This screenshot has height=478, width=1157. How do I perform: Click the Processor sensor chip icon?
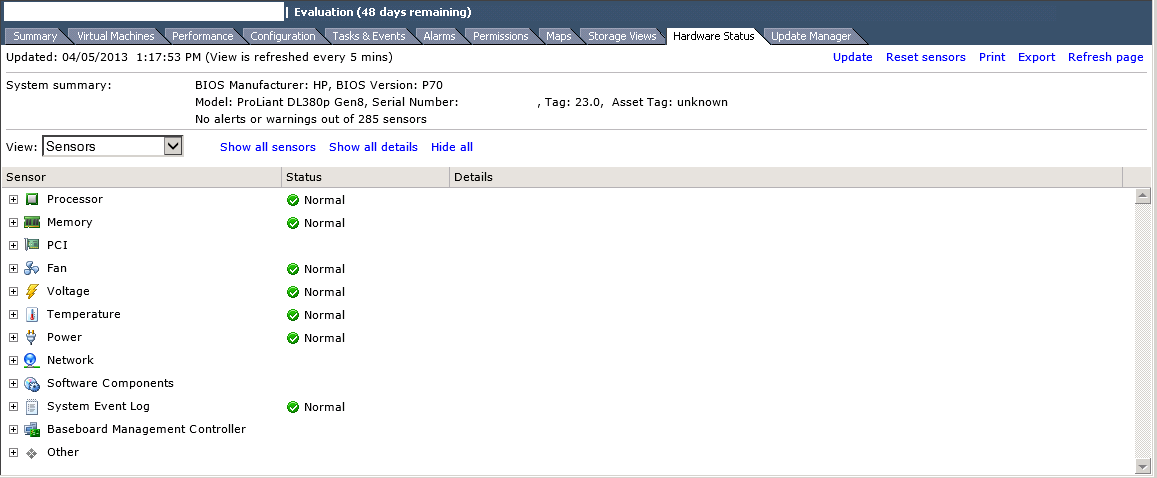[x=32, y=200]
